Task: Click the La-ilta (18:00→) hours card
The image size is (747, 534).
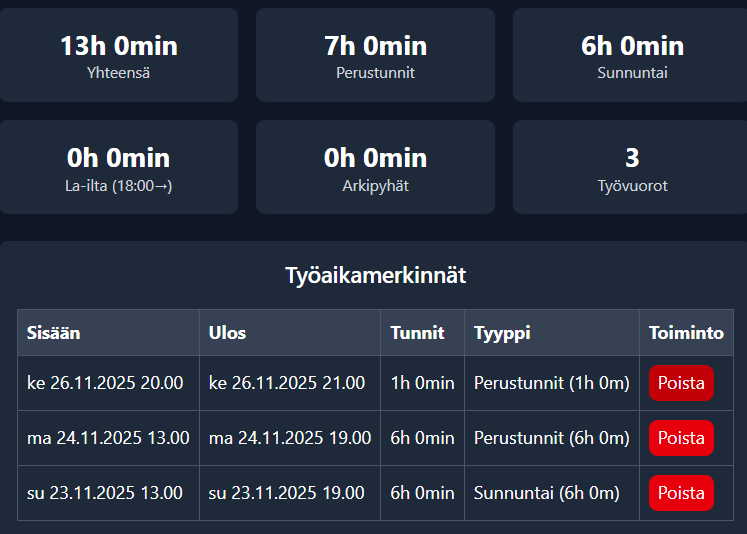Action: click(119, 168)
